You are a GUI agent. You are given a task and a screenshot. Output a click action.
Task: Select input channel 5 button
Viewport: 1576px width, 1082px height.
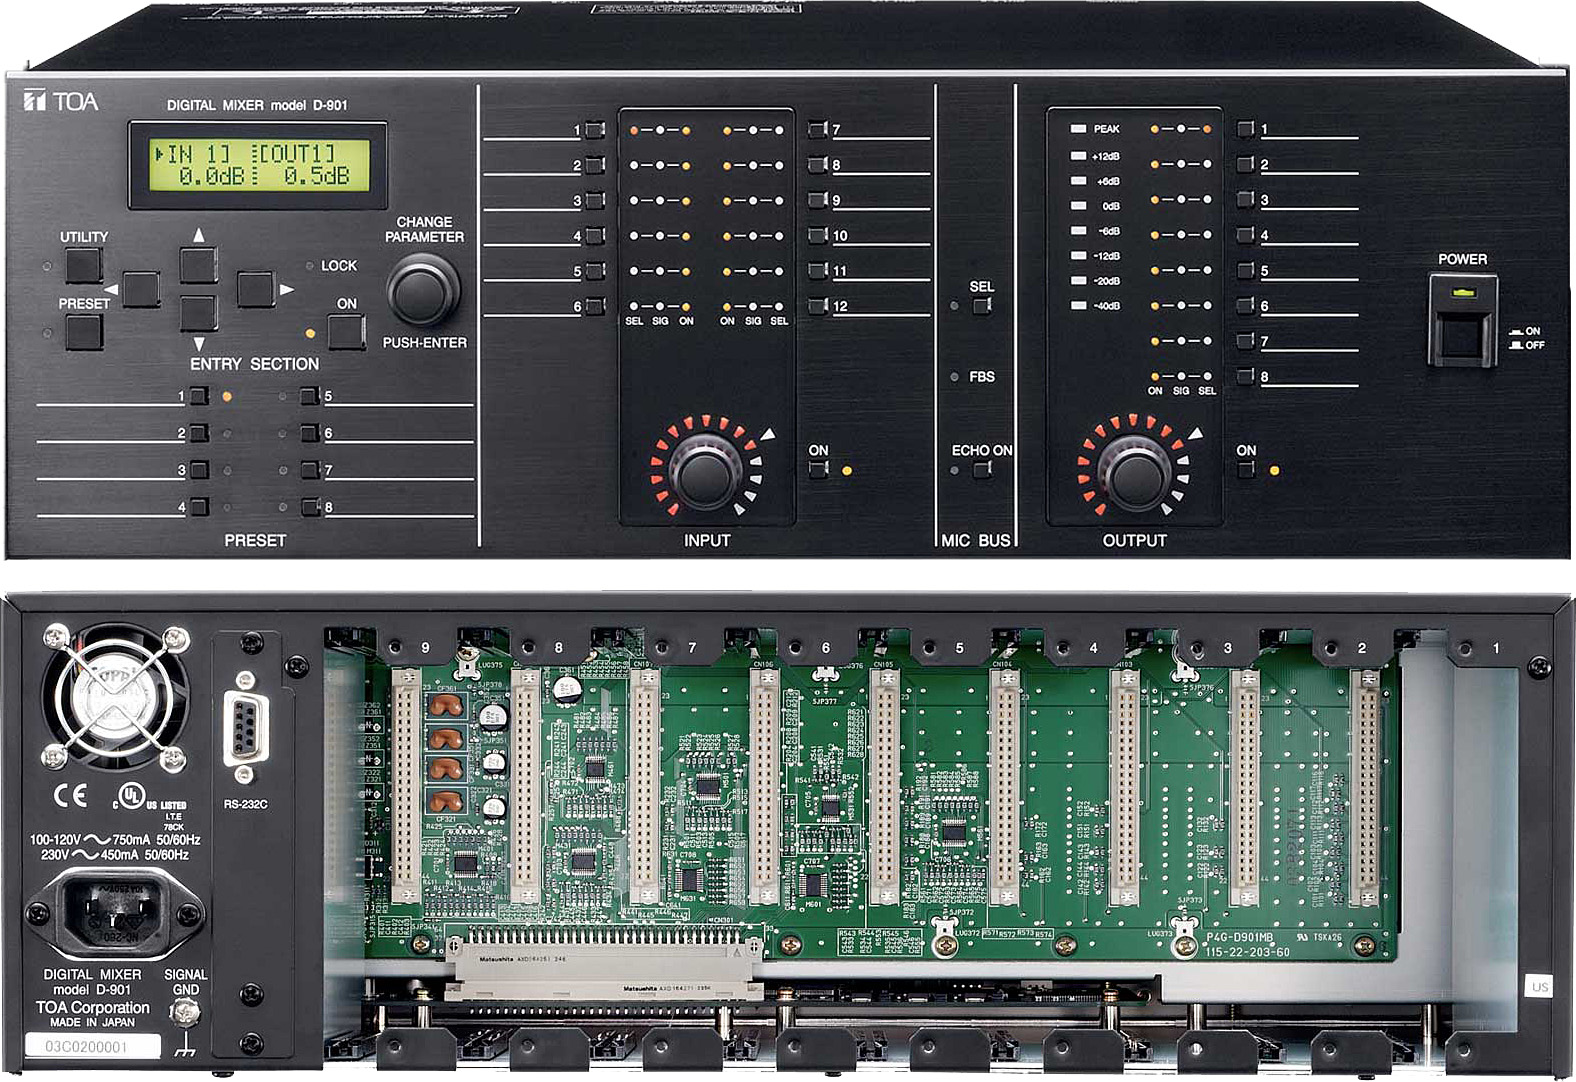[595, 271]
